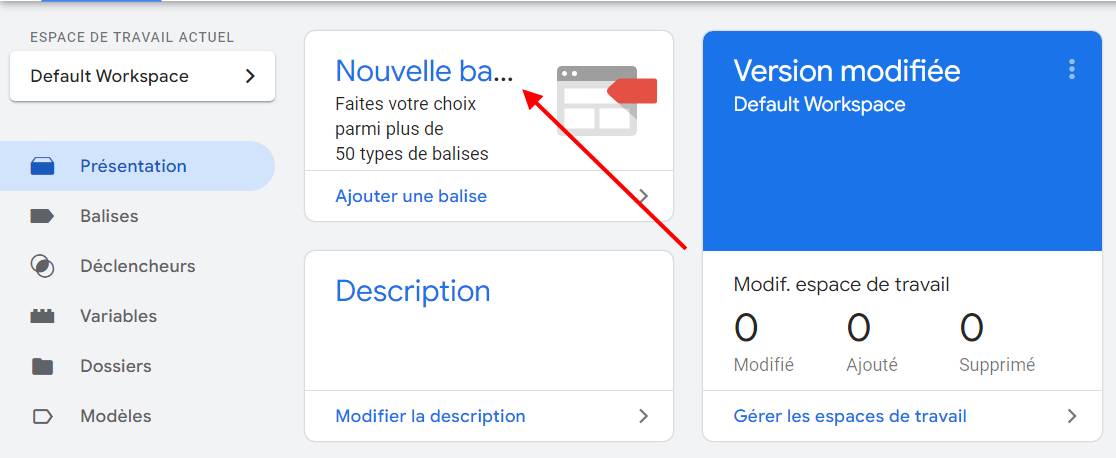The height and width of the screenshot is (458, 1116).
Task: Open Gérer les espaces de travail link
Action: (850, 416)
